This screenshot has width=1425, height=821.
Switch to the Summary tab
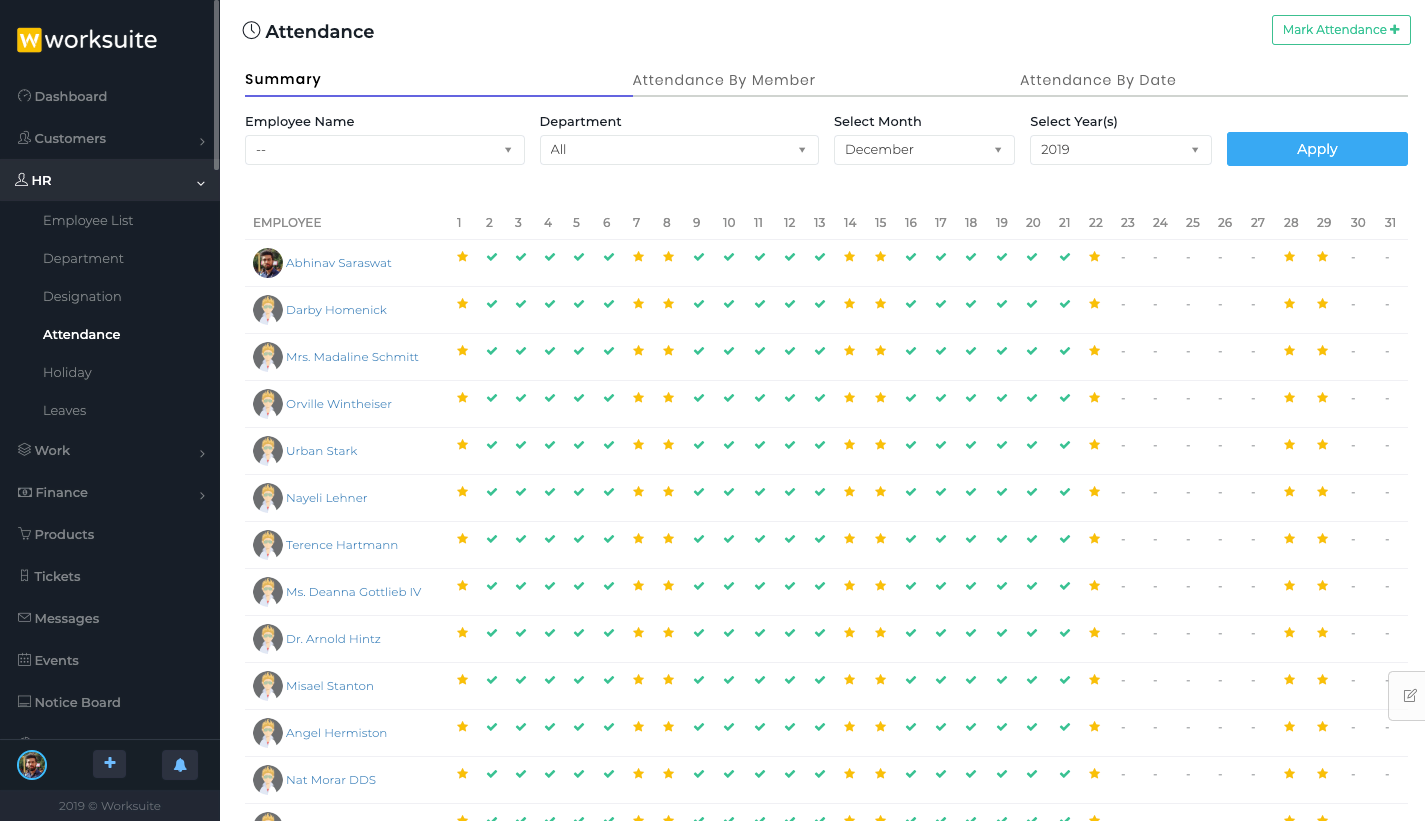[x=283, y=79]
